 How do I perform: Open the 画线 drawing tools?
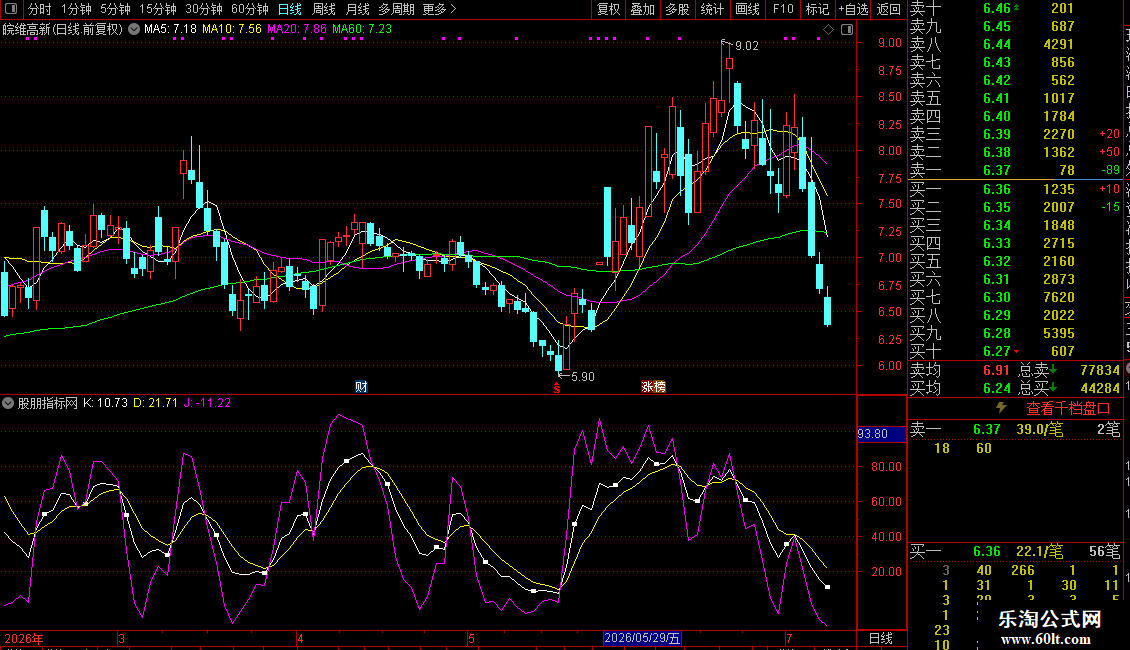(x=747, y=9)
